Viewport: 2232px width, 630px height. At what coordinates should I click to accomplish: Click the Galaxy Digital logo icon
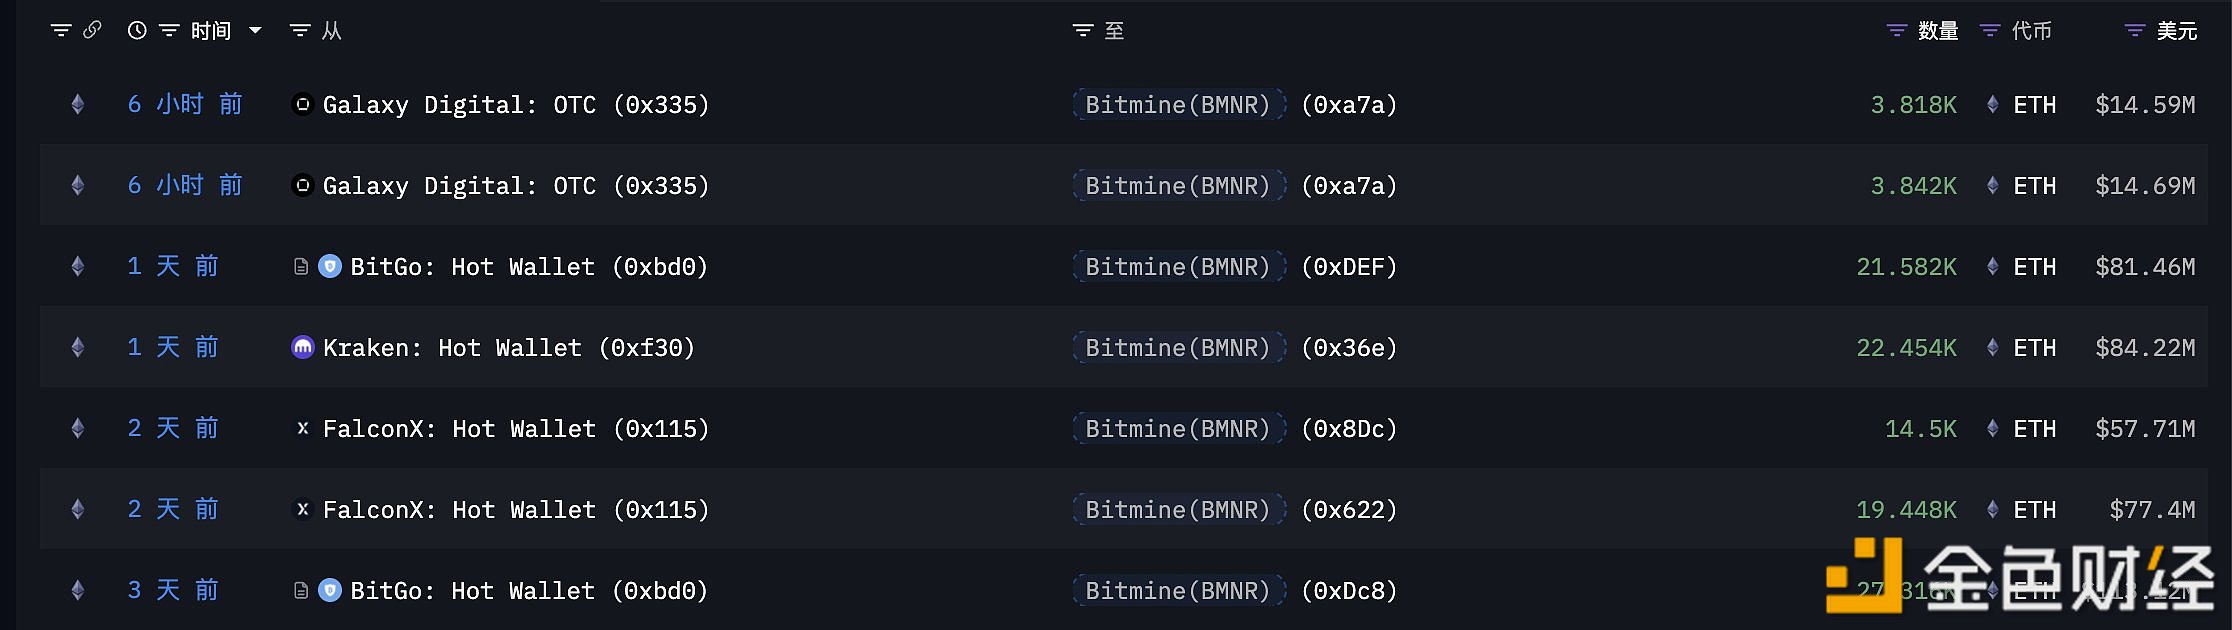302,104
